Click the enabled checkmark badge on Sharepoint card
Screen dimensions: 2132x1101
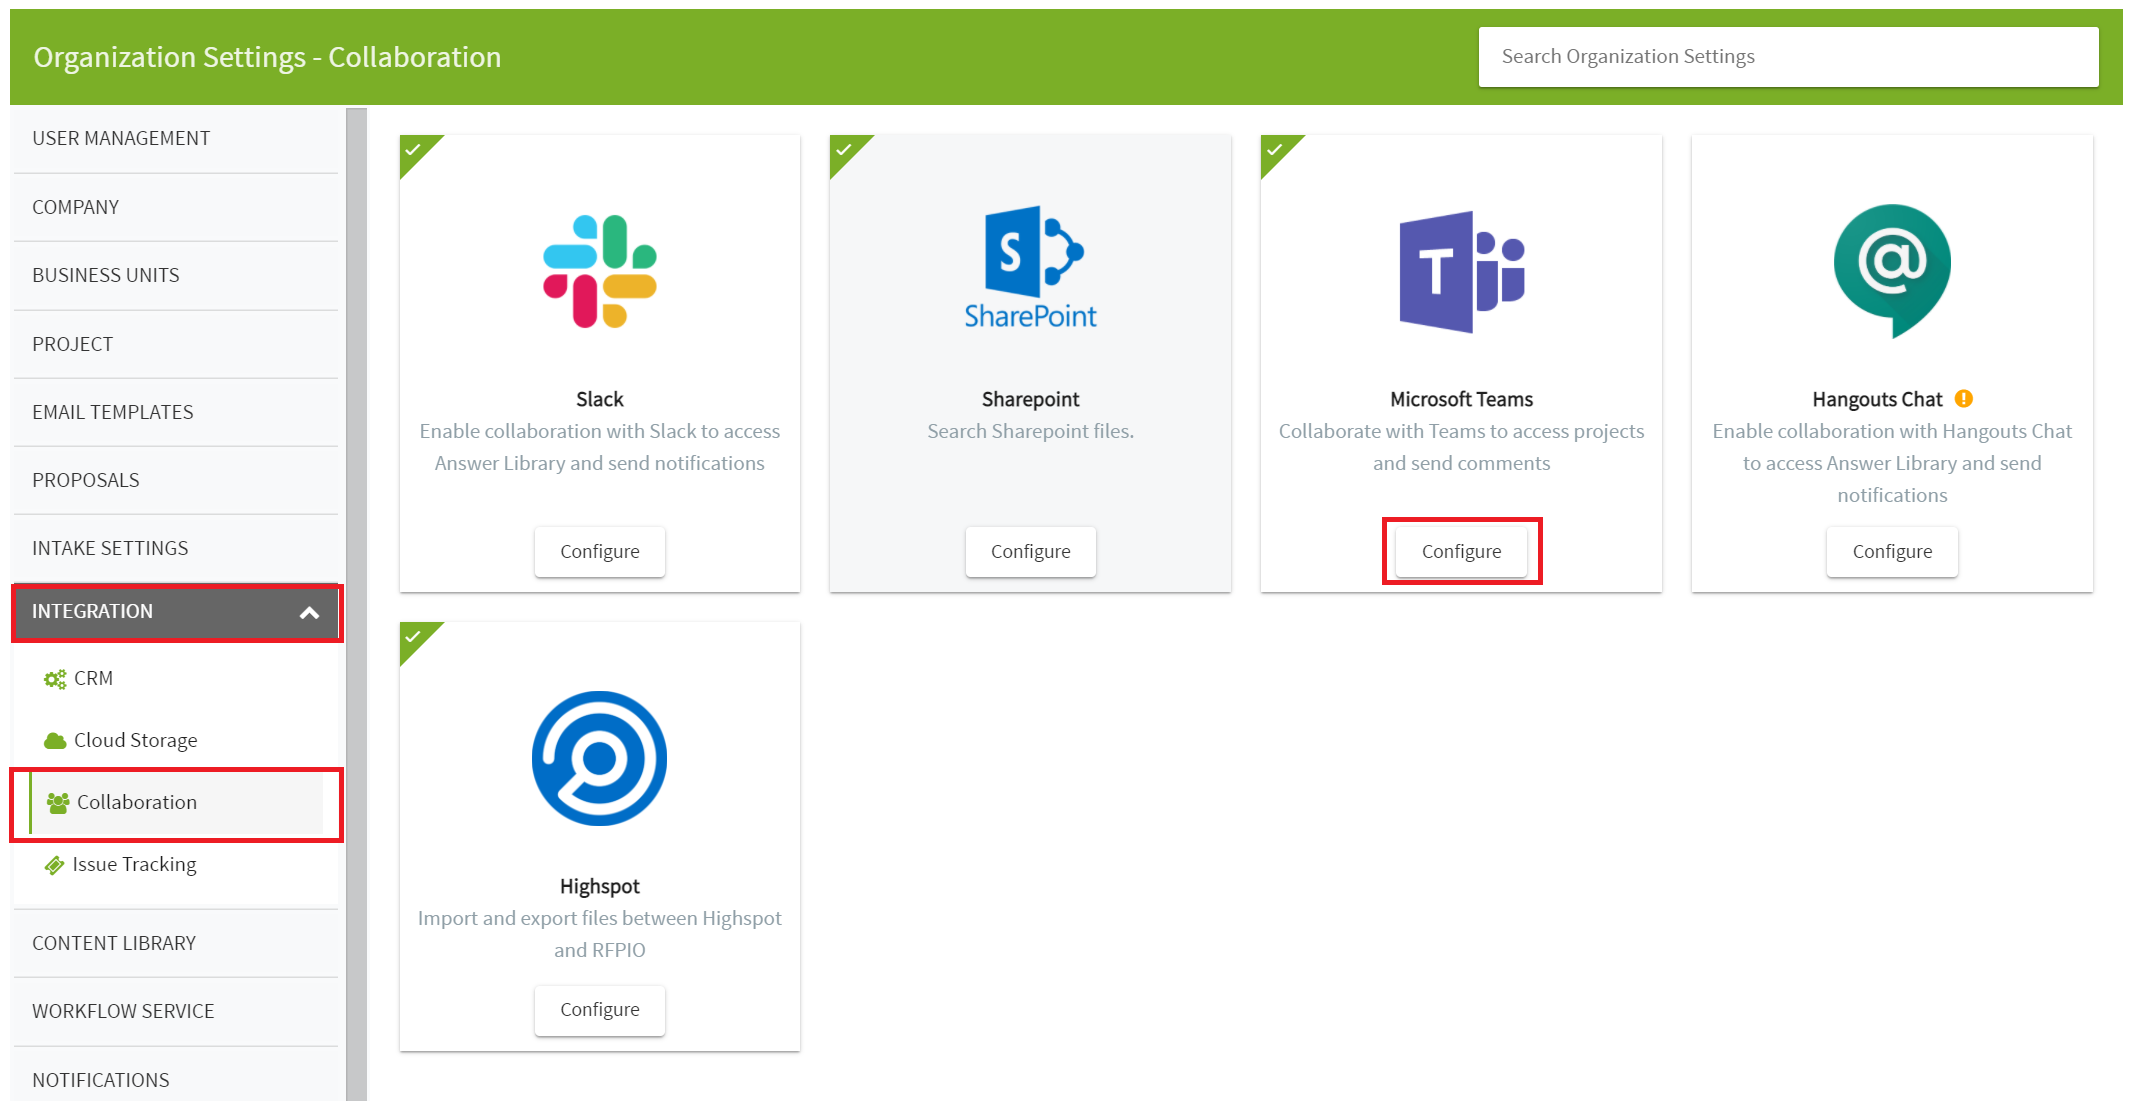click(x=844, y=150)
